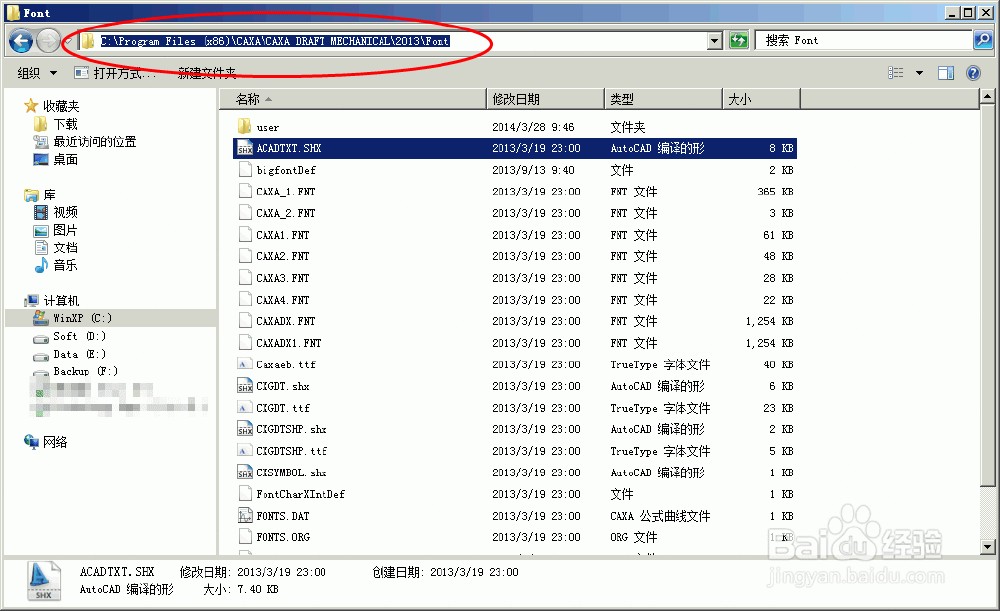
Task: Click the CXGDT.ttf font icon
Action: tap(244, 408)
